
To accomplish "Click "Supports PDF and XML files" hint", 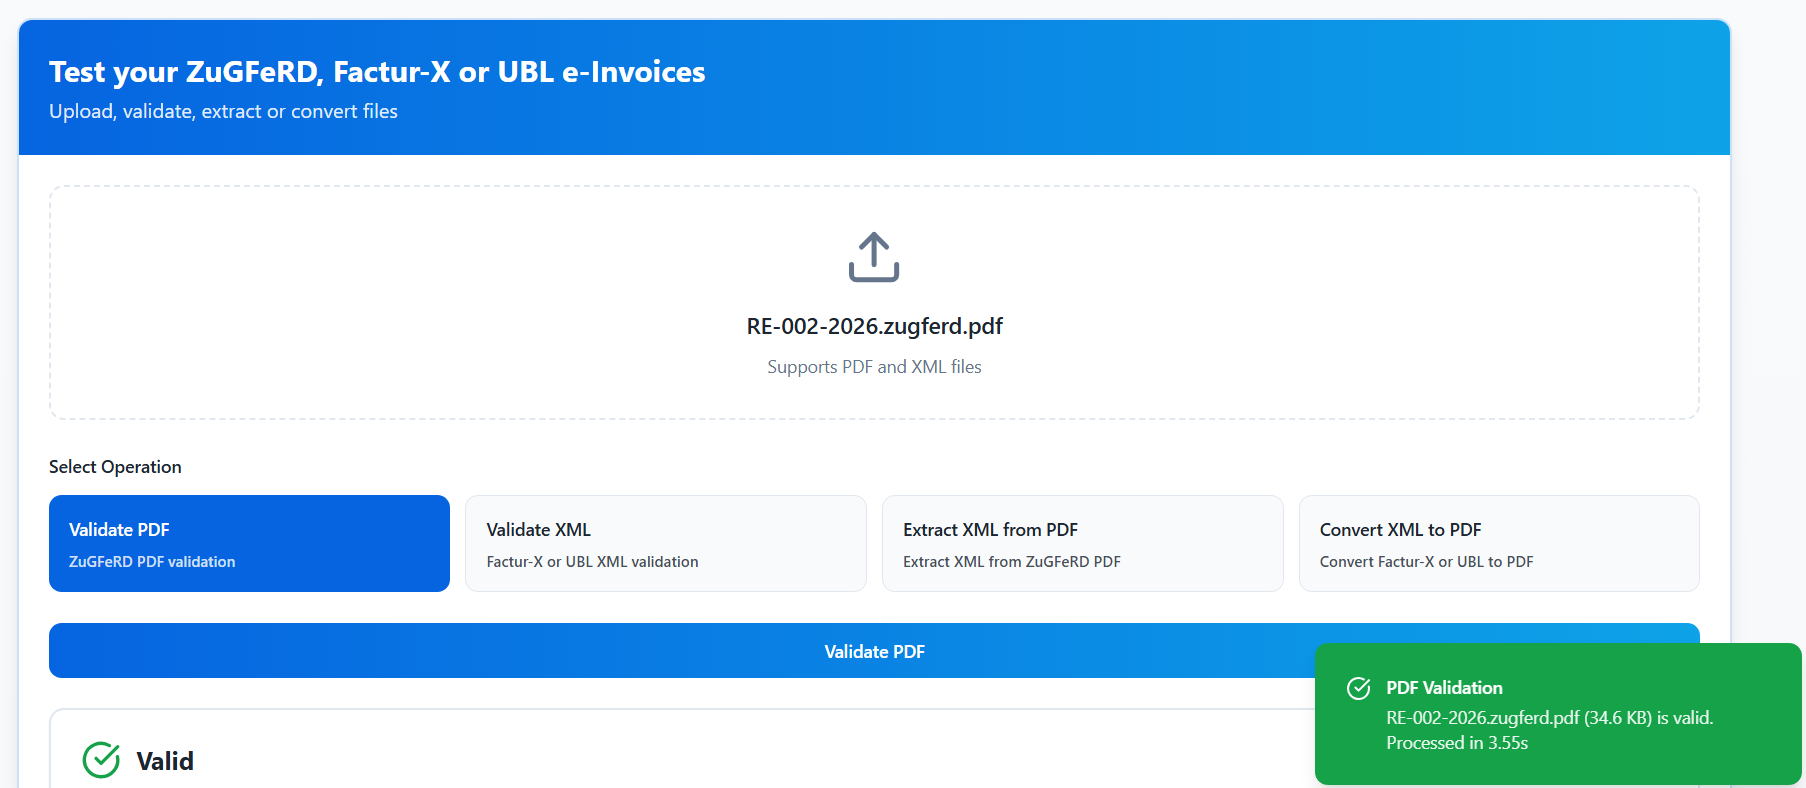I will [874, 367].
